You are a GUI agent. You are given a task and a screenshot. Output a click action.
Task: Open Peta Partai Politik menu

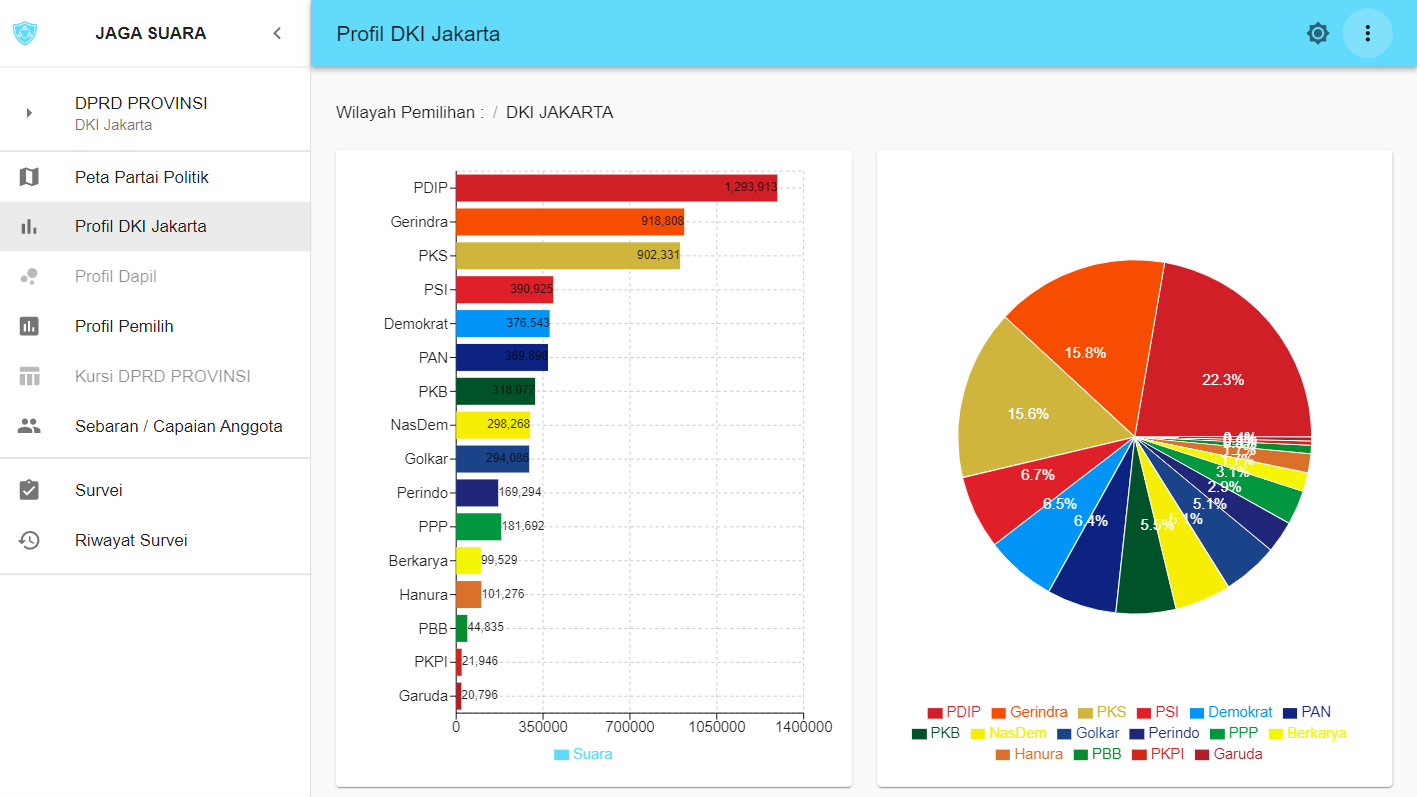click(155, 177)
